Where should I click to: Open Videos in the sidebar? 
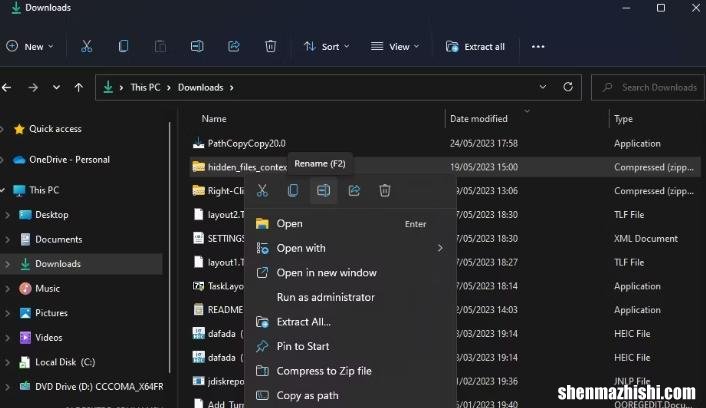[x=49, y=338]
